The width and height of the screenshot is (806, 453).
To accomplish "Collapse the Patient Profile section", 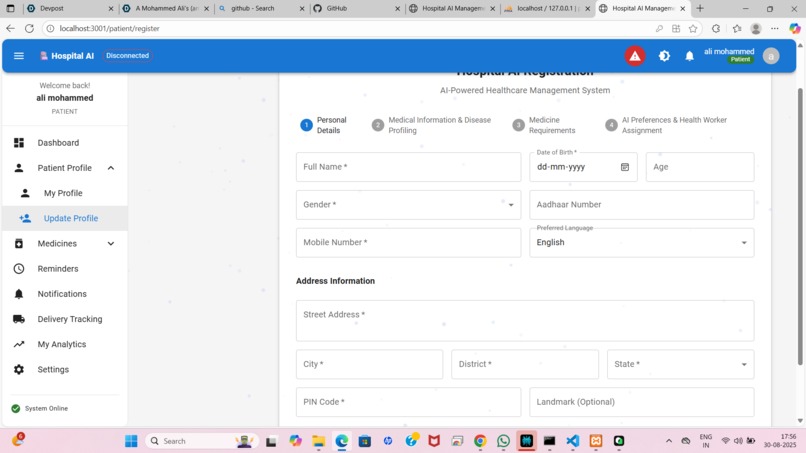I will pyautogui.click(x=111, y=168).
